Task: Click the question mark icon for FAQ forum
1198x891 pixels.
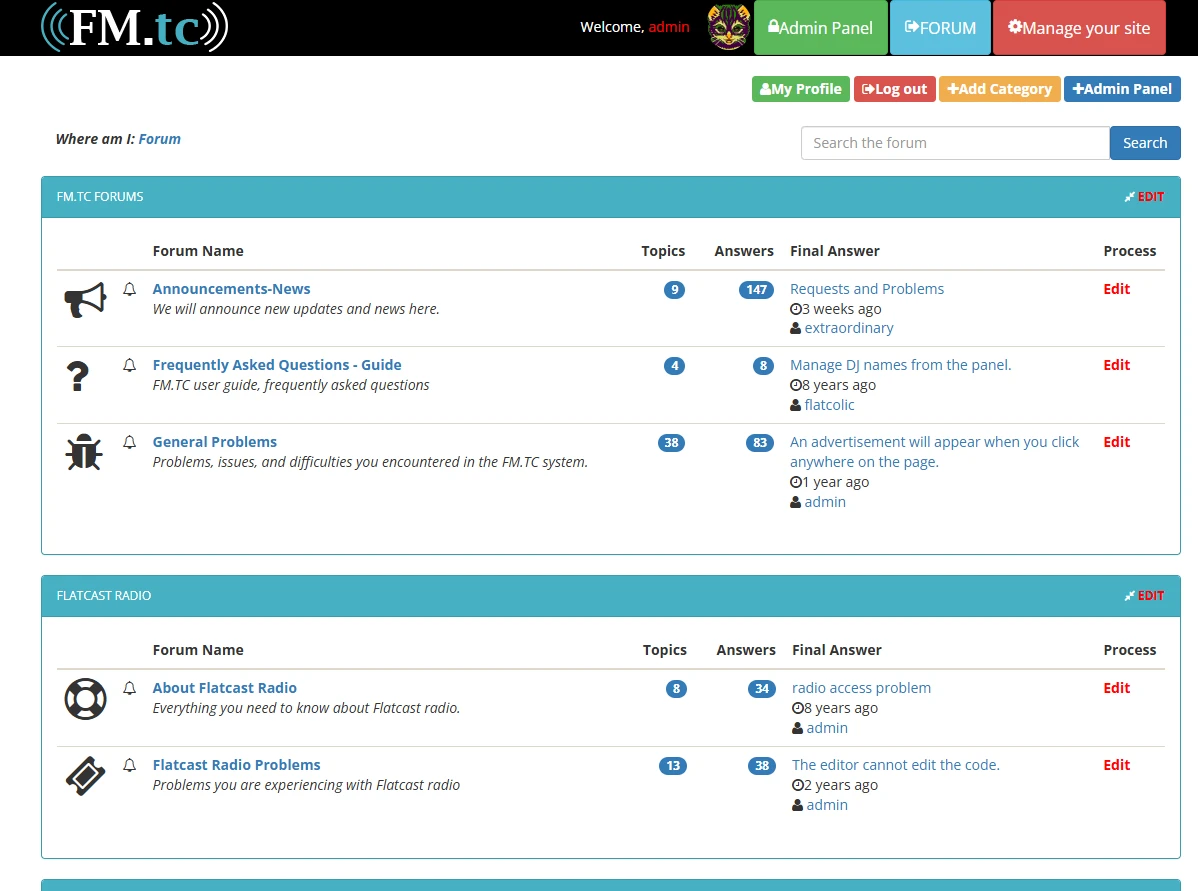Action: tap(78, 376)
